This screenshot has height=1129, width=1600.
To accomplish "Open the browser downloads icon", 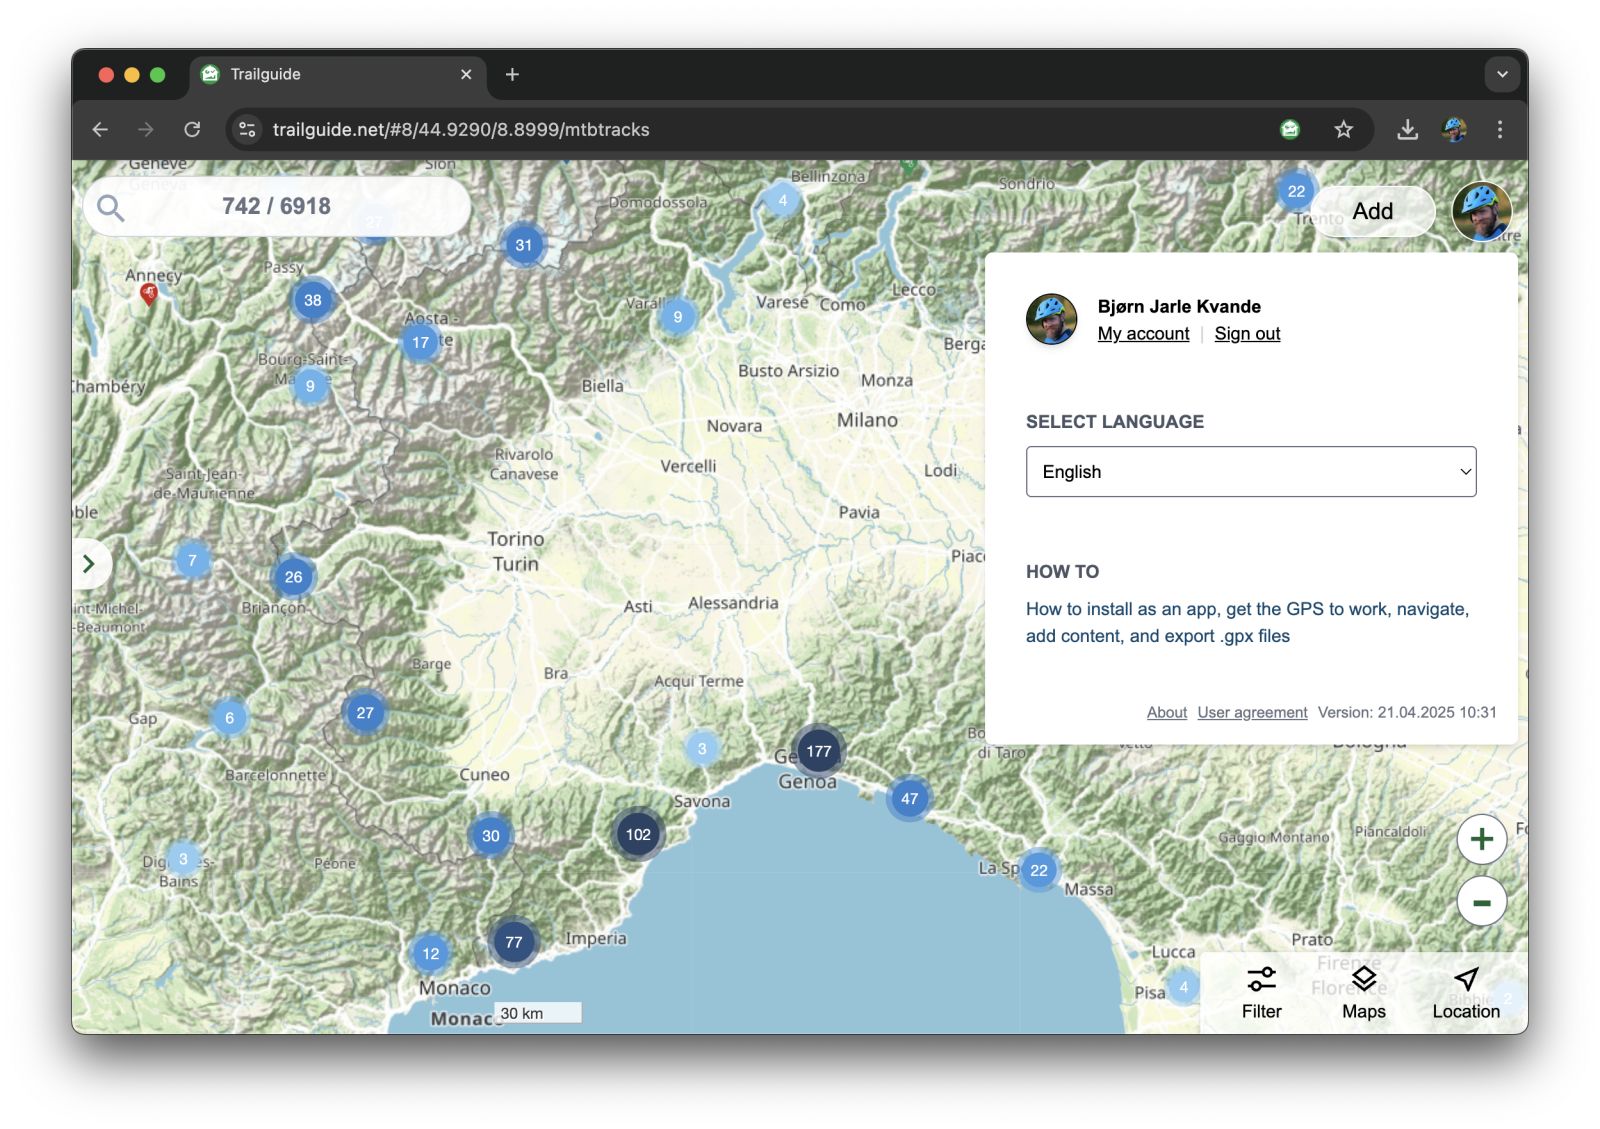I will point(1407,129).
